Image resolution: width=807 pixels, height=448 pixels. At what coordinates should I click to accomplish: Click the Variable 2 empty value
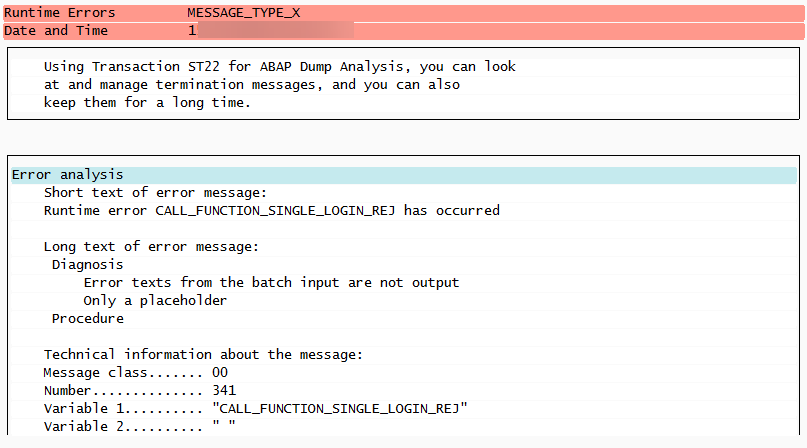pos(224,426)
